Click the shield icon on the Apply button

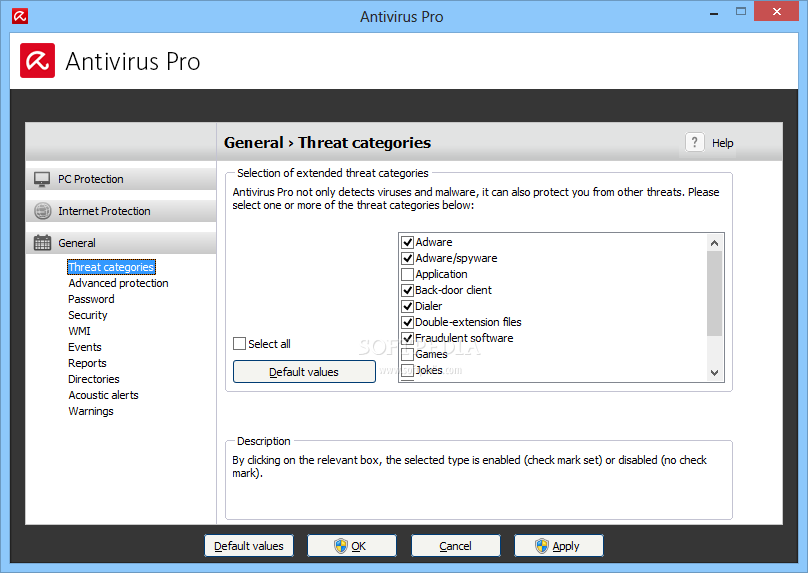point(542,546)
